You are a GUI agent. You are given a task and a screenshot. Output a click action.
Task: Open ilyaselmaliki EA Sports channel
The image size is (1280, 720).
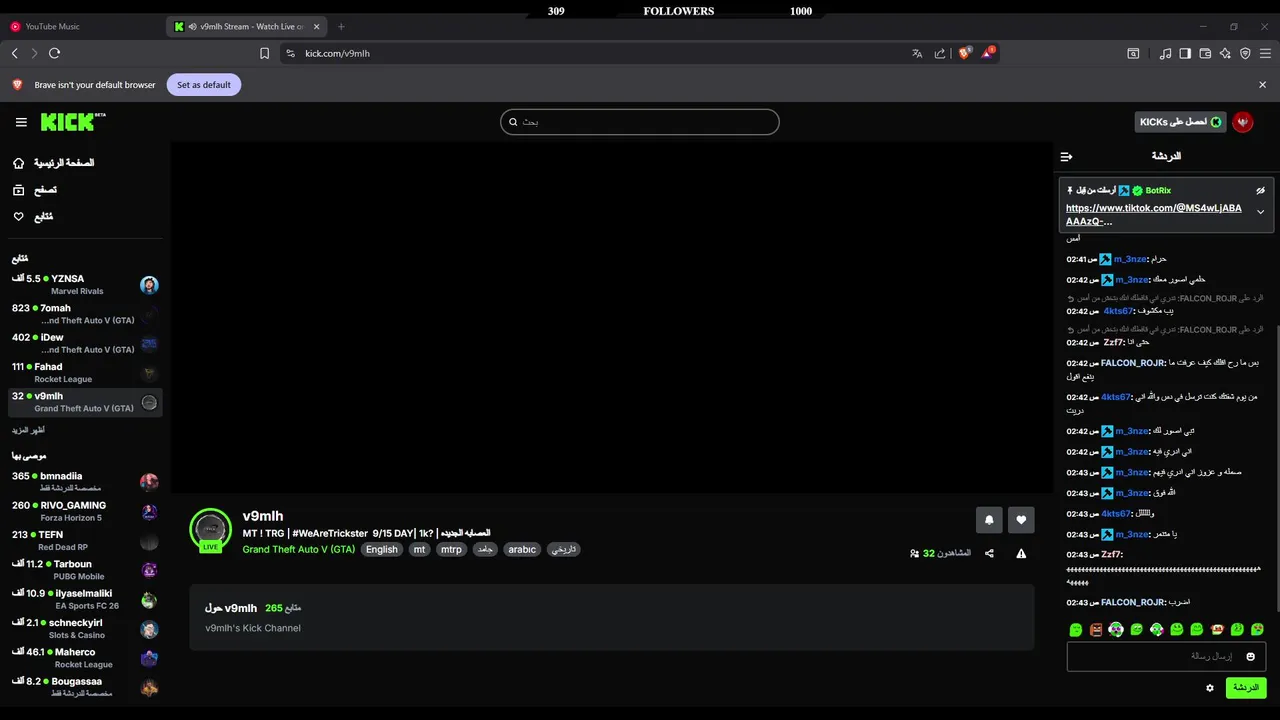(x=85, y=599)
